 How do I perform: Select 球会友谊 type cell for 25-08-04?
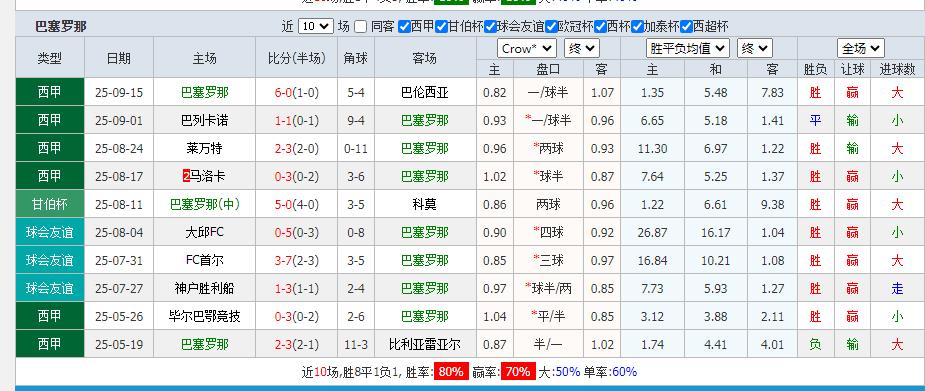(50, 232)
